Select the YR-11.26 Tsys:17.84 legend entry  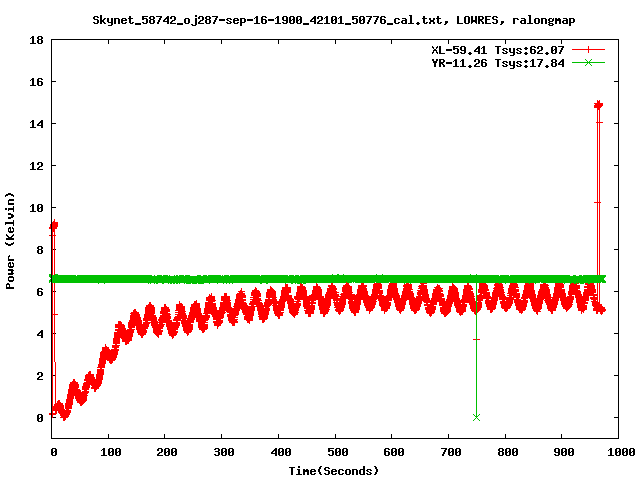[x=498, y=63]
